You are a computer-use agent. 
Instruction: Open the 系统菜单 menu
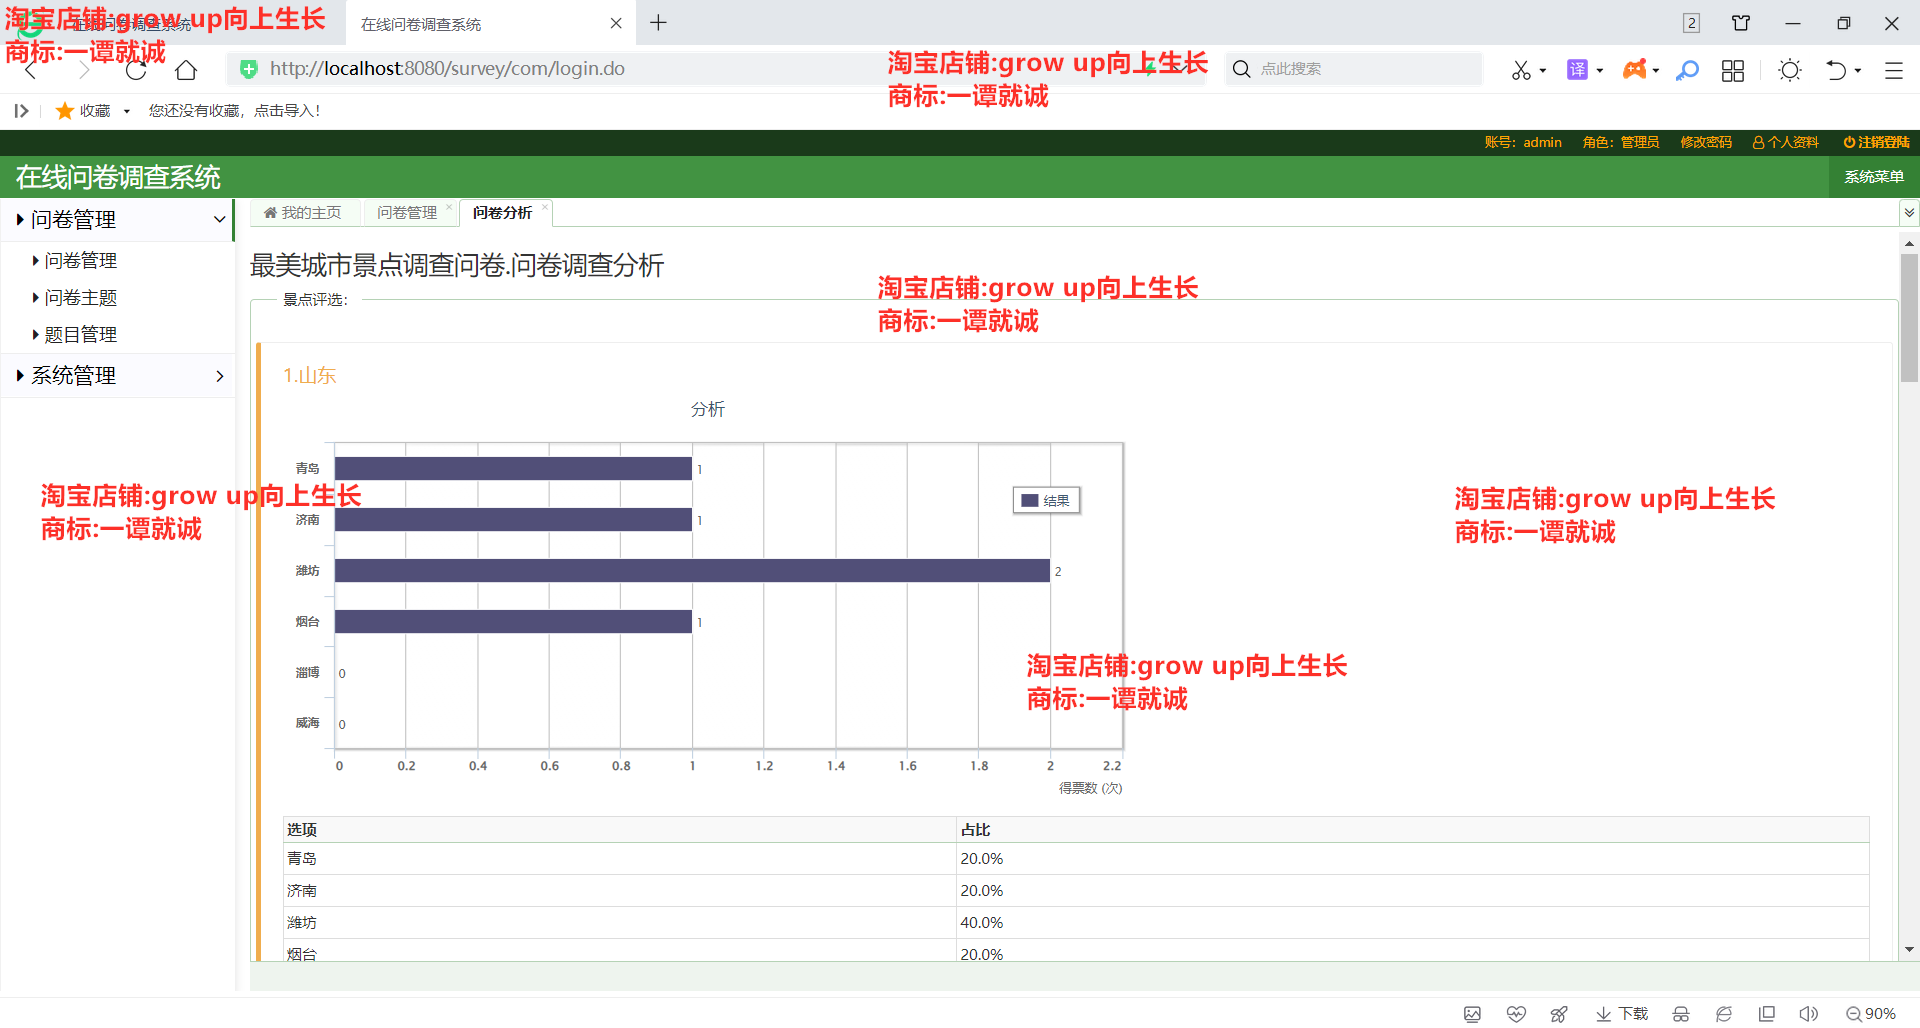[1874, 176]
